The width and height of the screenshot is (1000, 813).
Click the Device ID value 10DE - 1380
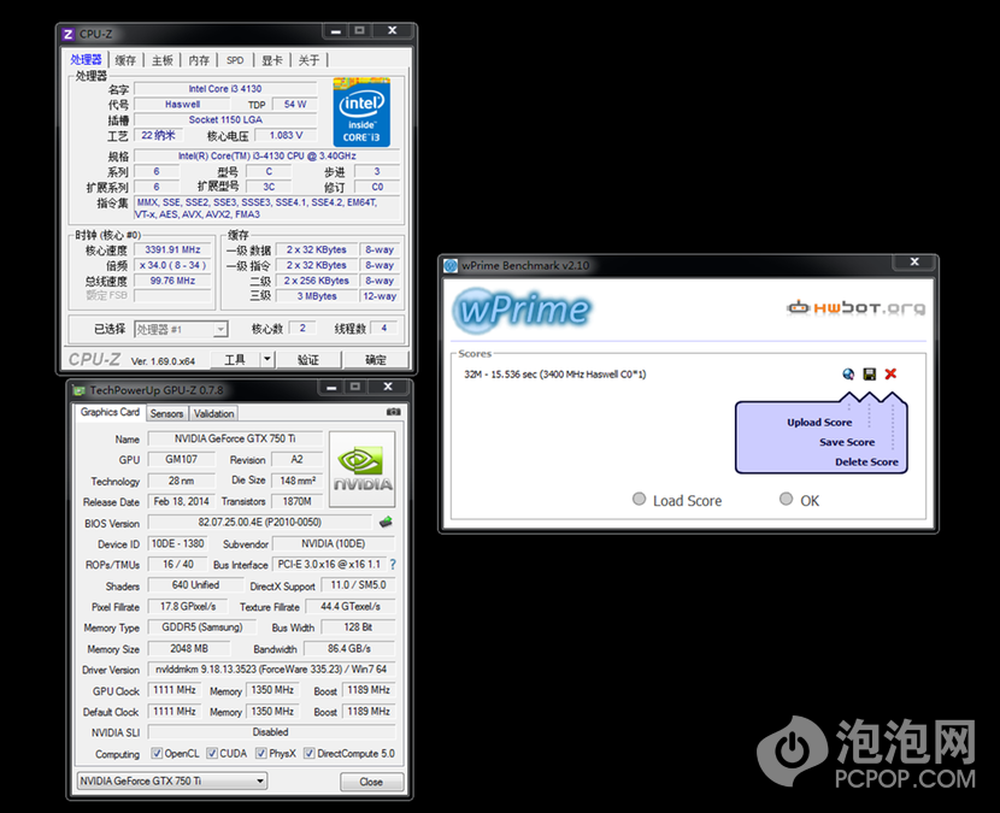coord(177,543)
